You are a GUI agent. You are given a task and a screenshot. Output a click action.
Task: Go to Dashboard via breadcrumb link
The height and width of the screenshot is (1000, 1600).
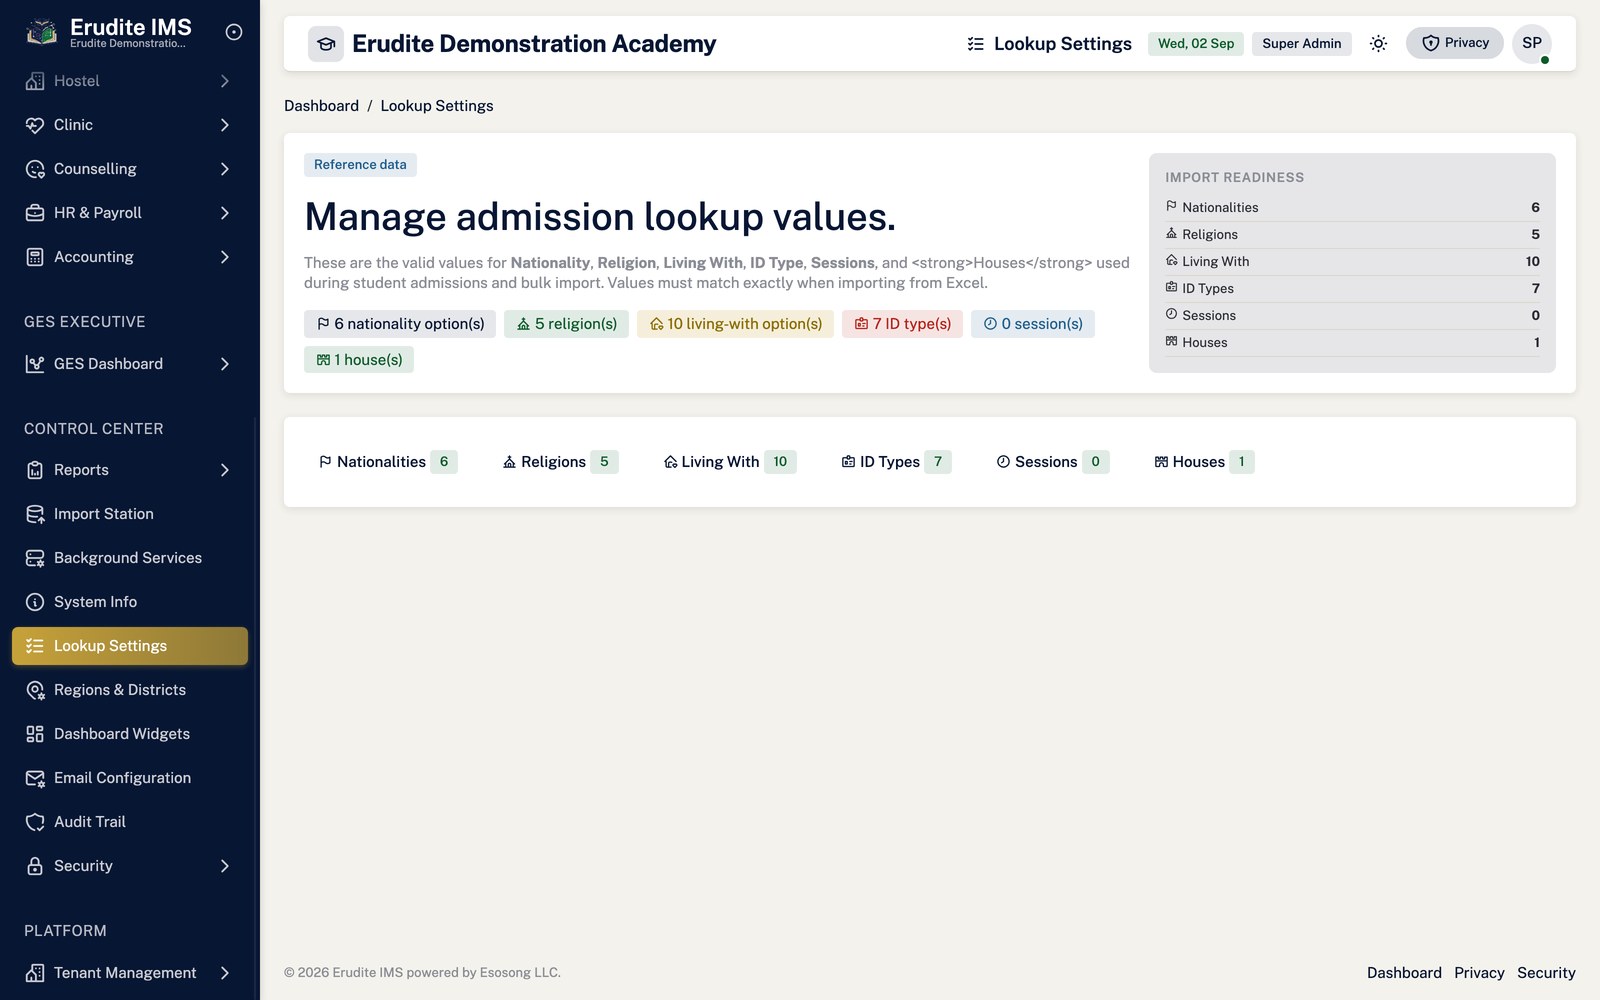click(321, 106)
